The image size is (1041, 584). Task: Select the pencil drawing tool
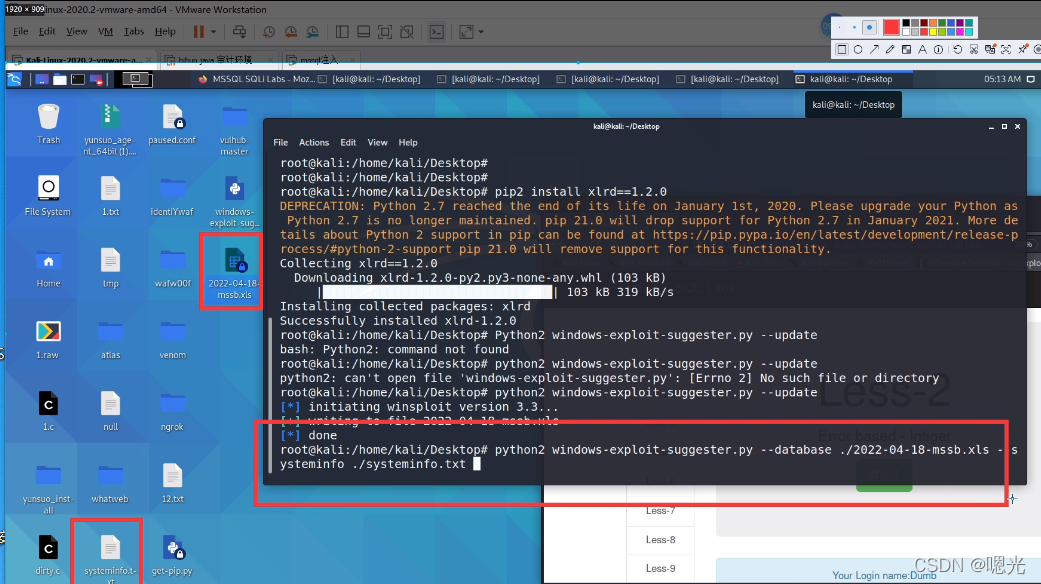(890, 49)
